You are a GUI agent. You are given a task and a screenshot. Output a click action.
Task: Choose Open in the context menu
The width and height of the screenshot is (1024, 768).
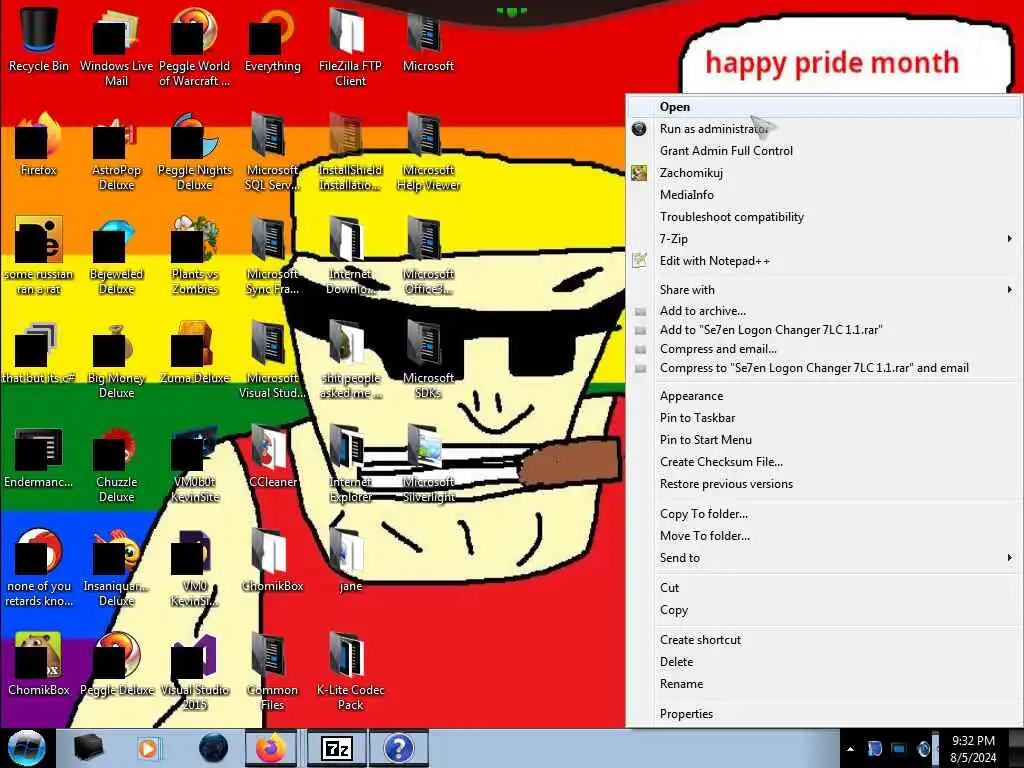[824, 106]
